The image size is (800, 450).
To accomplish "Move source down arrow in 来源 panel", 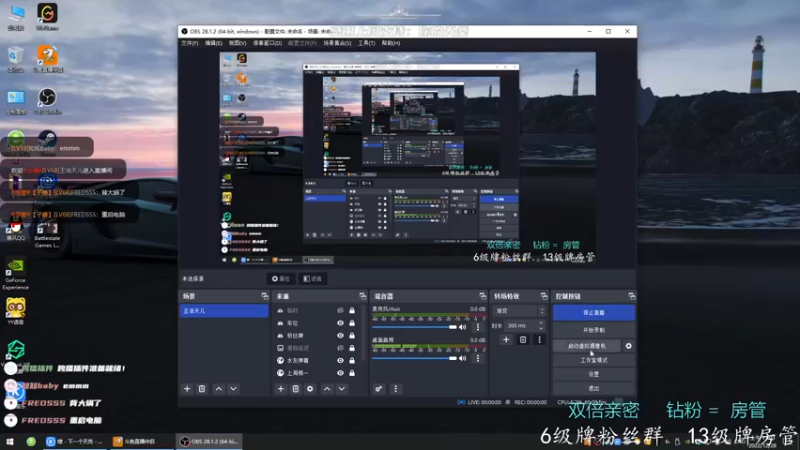I will pyautogui.click(x=341, y=389).
